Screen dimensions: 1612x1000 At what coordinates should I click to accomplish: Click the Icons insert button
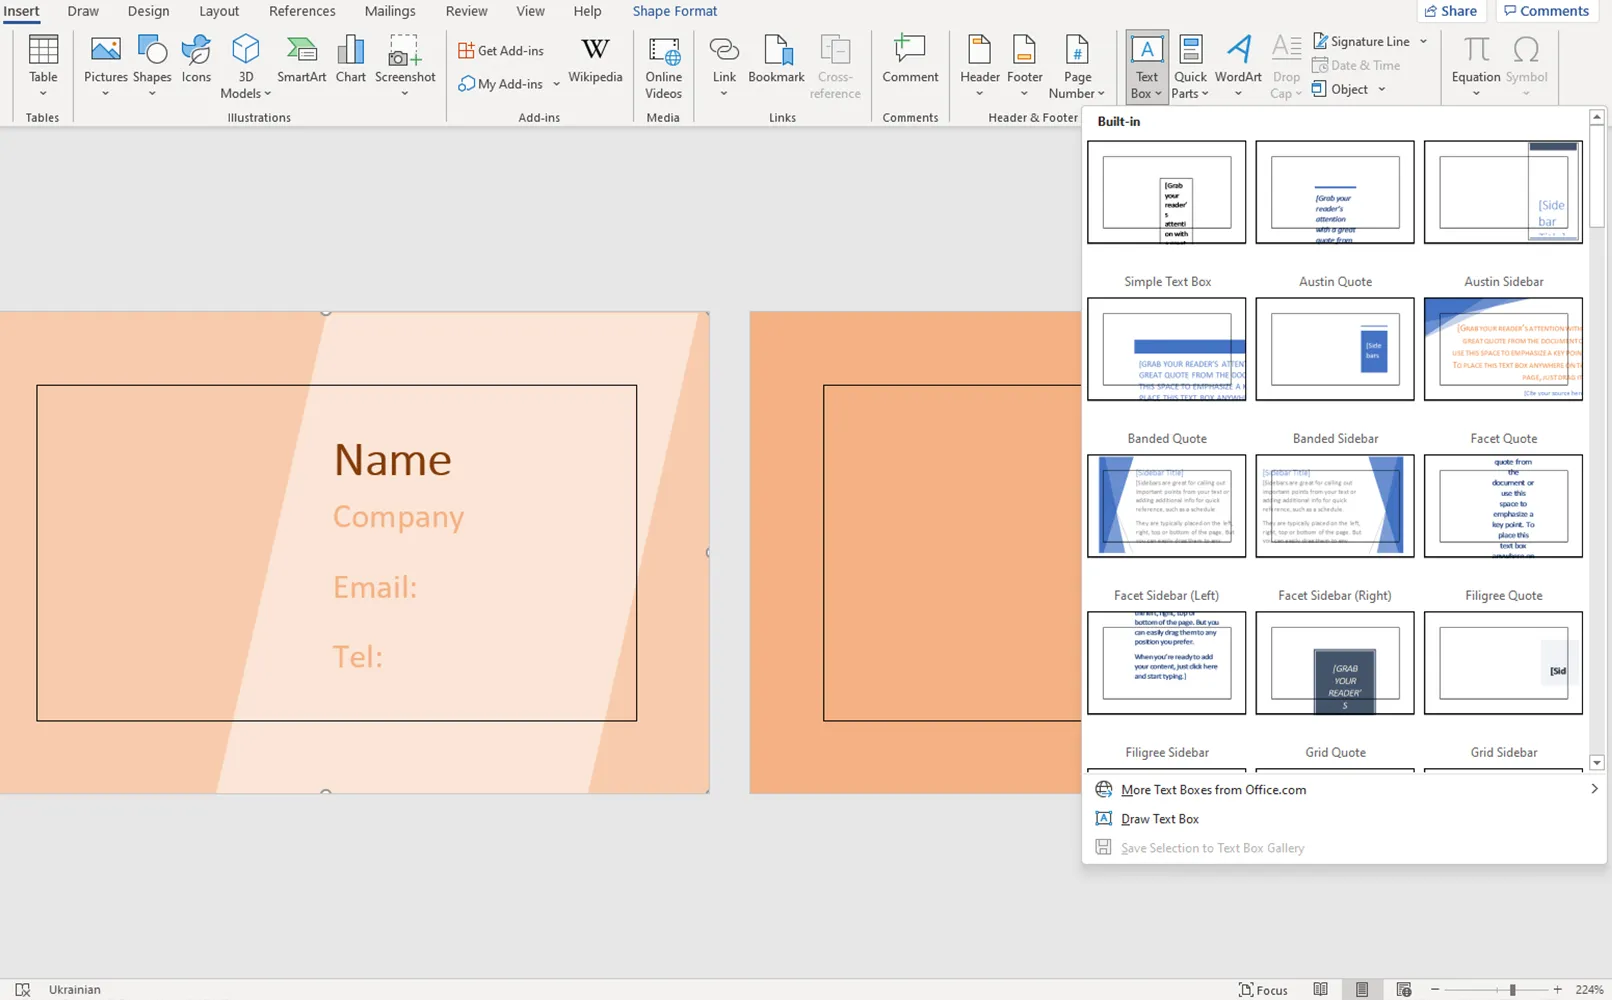coord(196,60)
